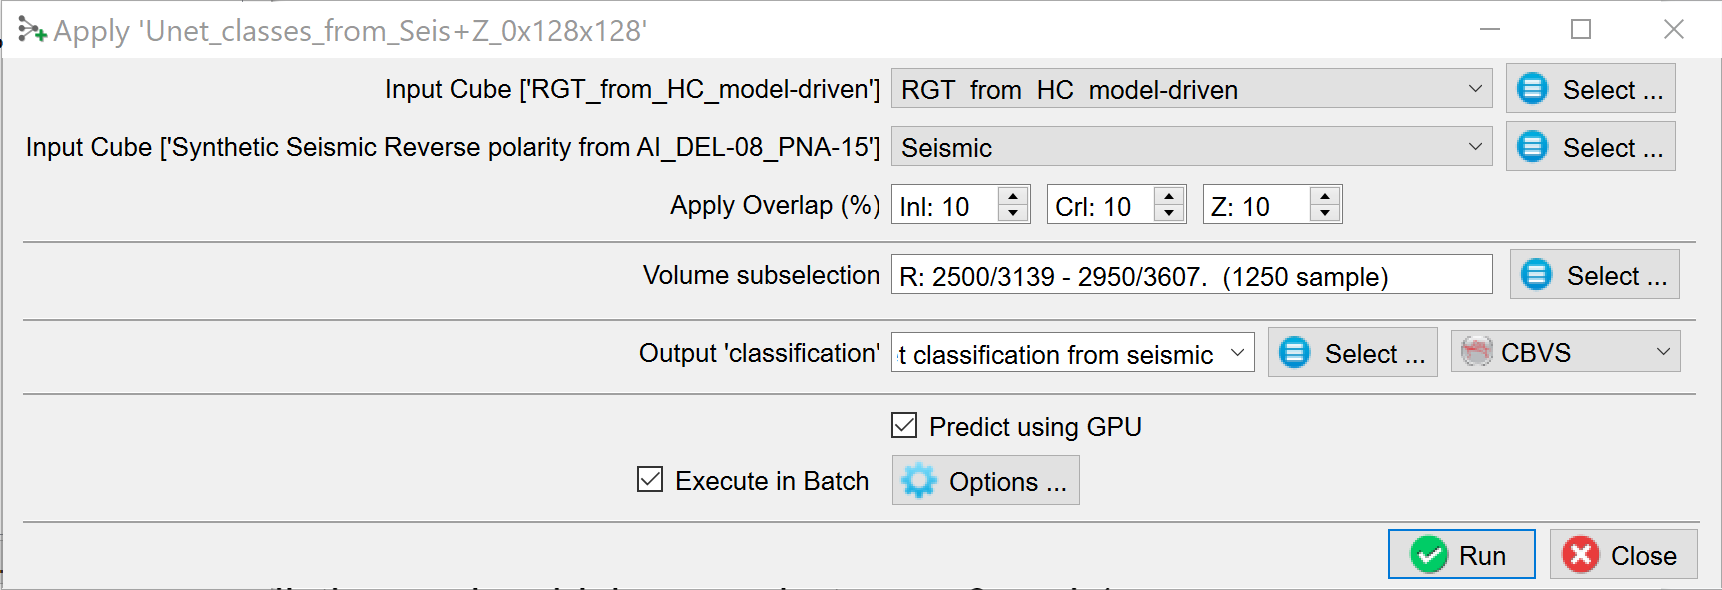Expand RGT from HC model-driven dropdown

1475,89
